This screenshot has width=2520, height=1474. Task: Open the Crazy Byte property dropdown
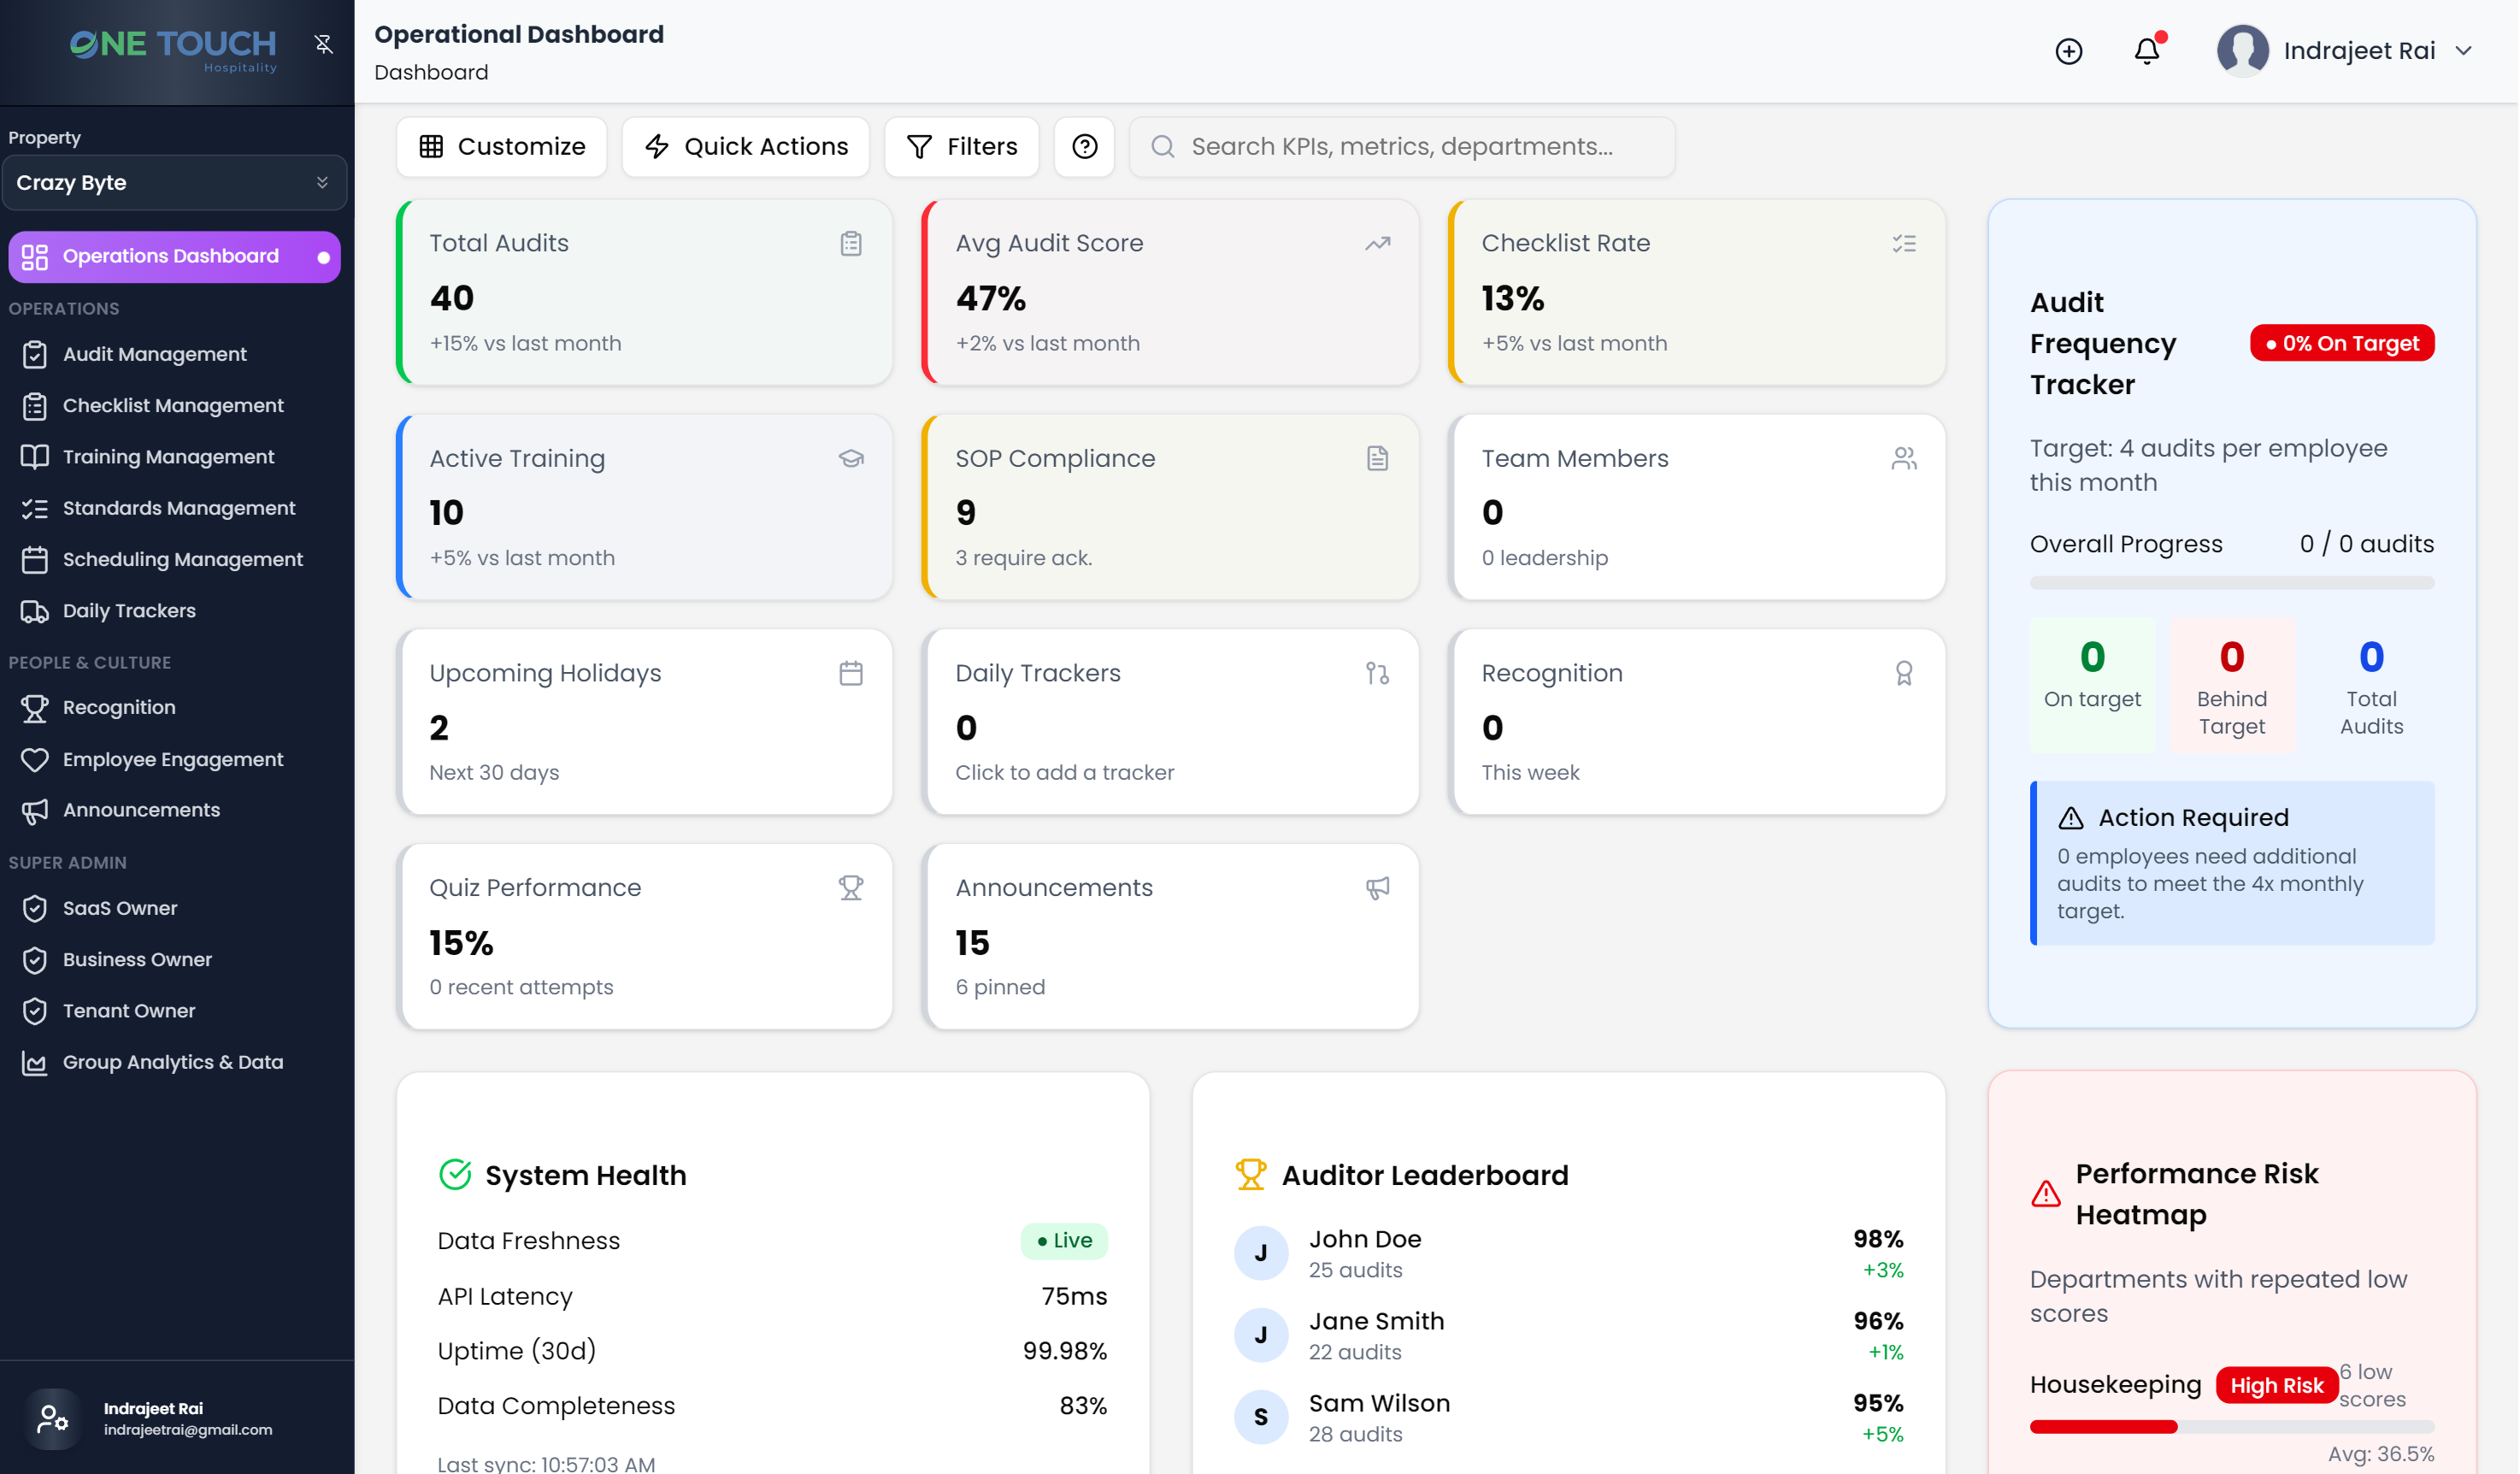coord(174,183)
